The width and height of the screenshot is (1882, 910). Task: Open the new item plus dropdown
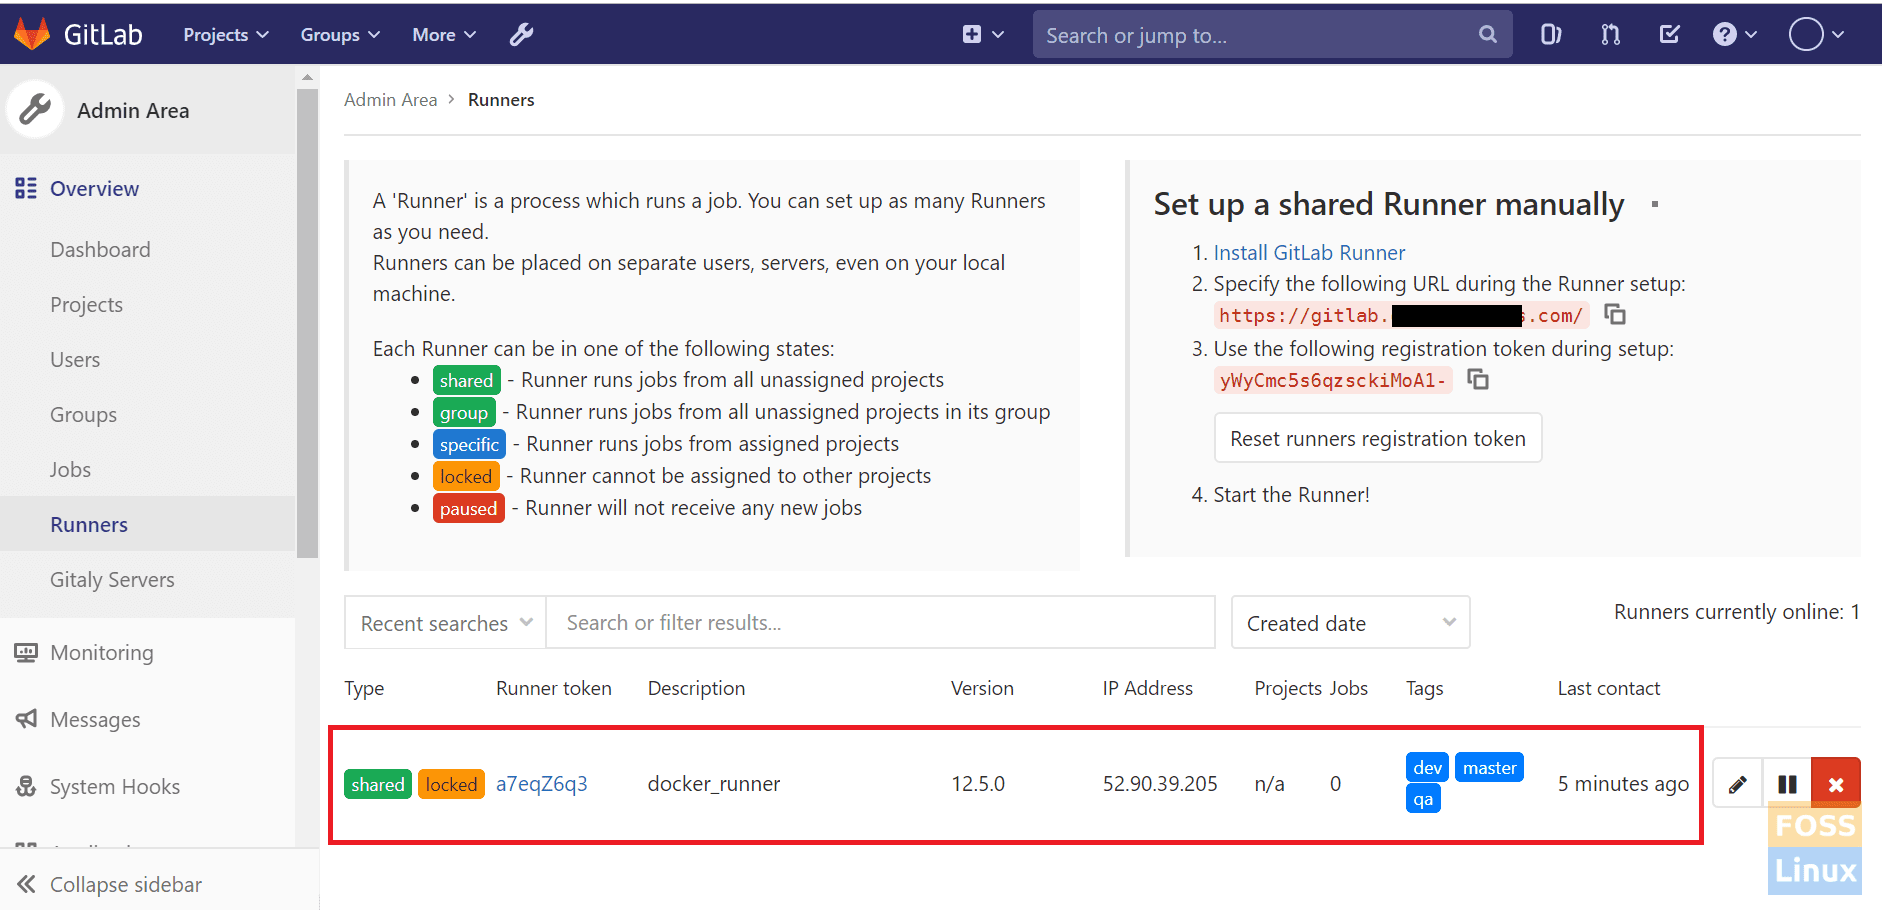point(983,35)
